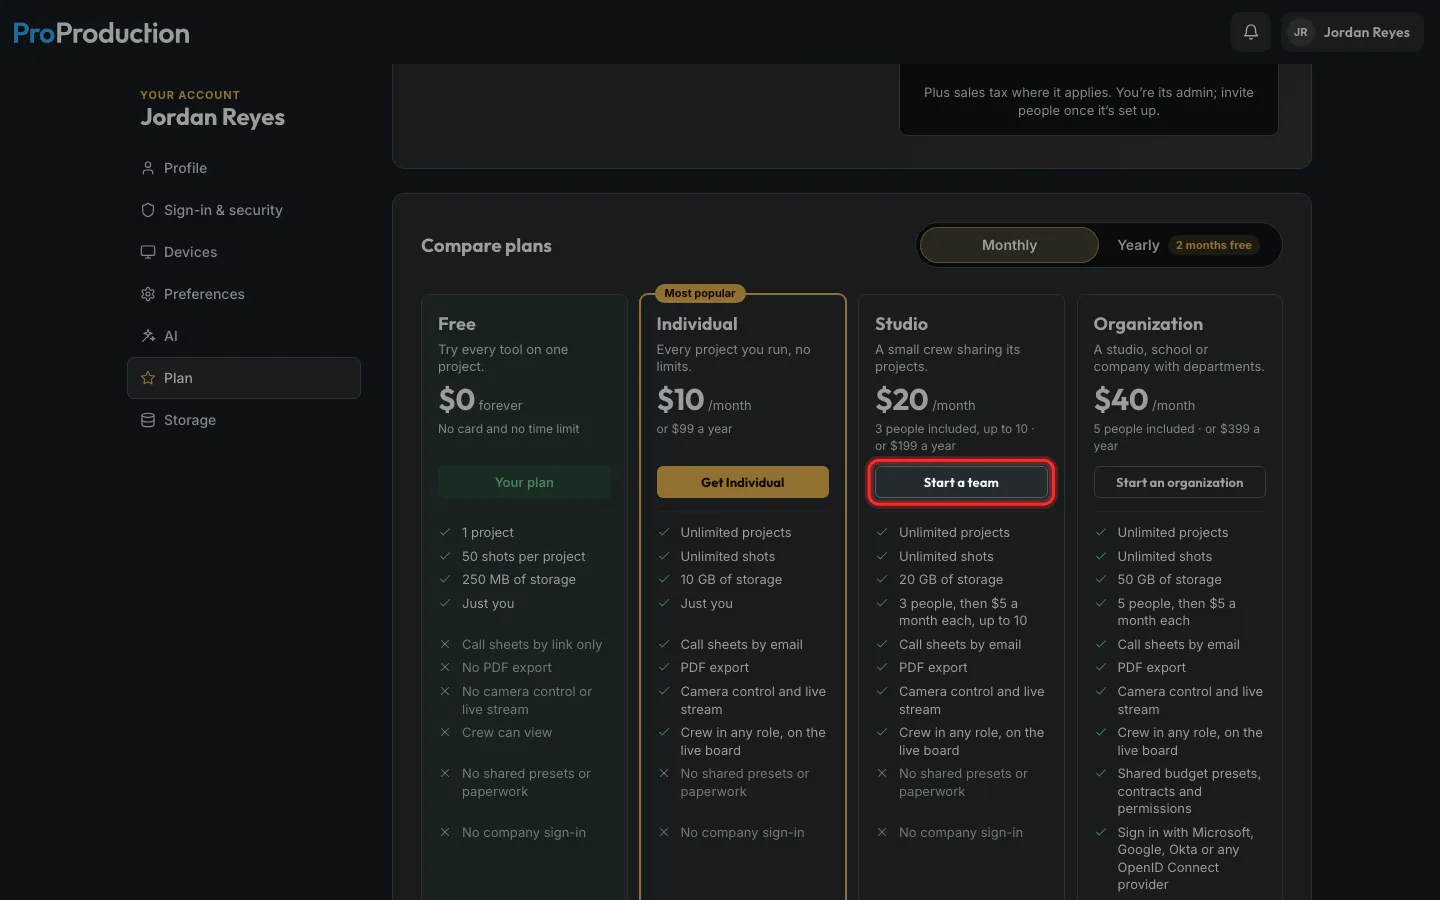Viewport: 1440px width, 900px height.
Task: Click the Organization plan title
Action: point(1148,324)
